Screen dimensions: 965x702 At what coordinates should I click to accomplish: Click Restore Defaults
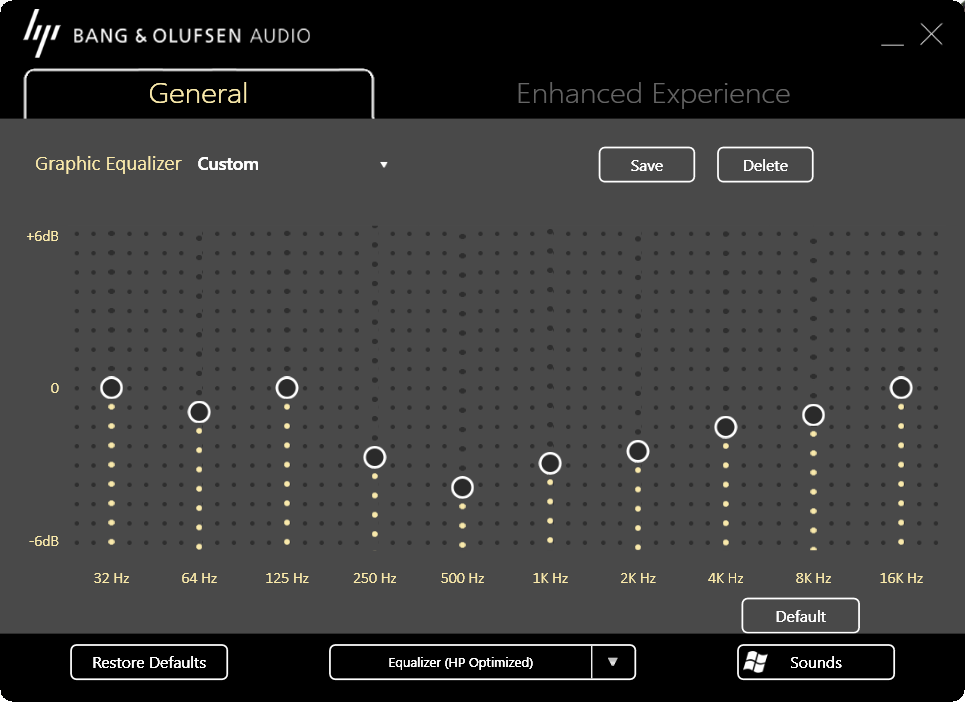coord(148,662)
